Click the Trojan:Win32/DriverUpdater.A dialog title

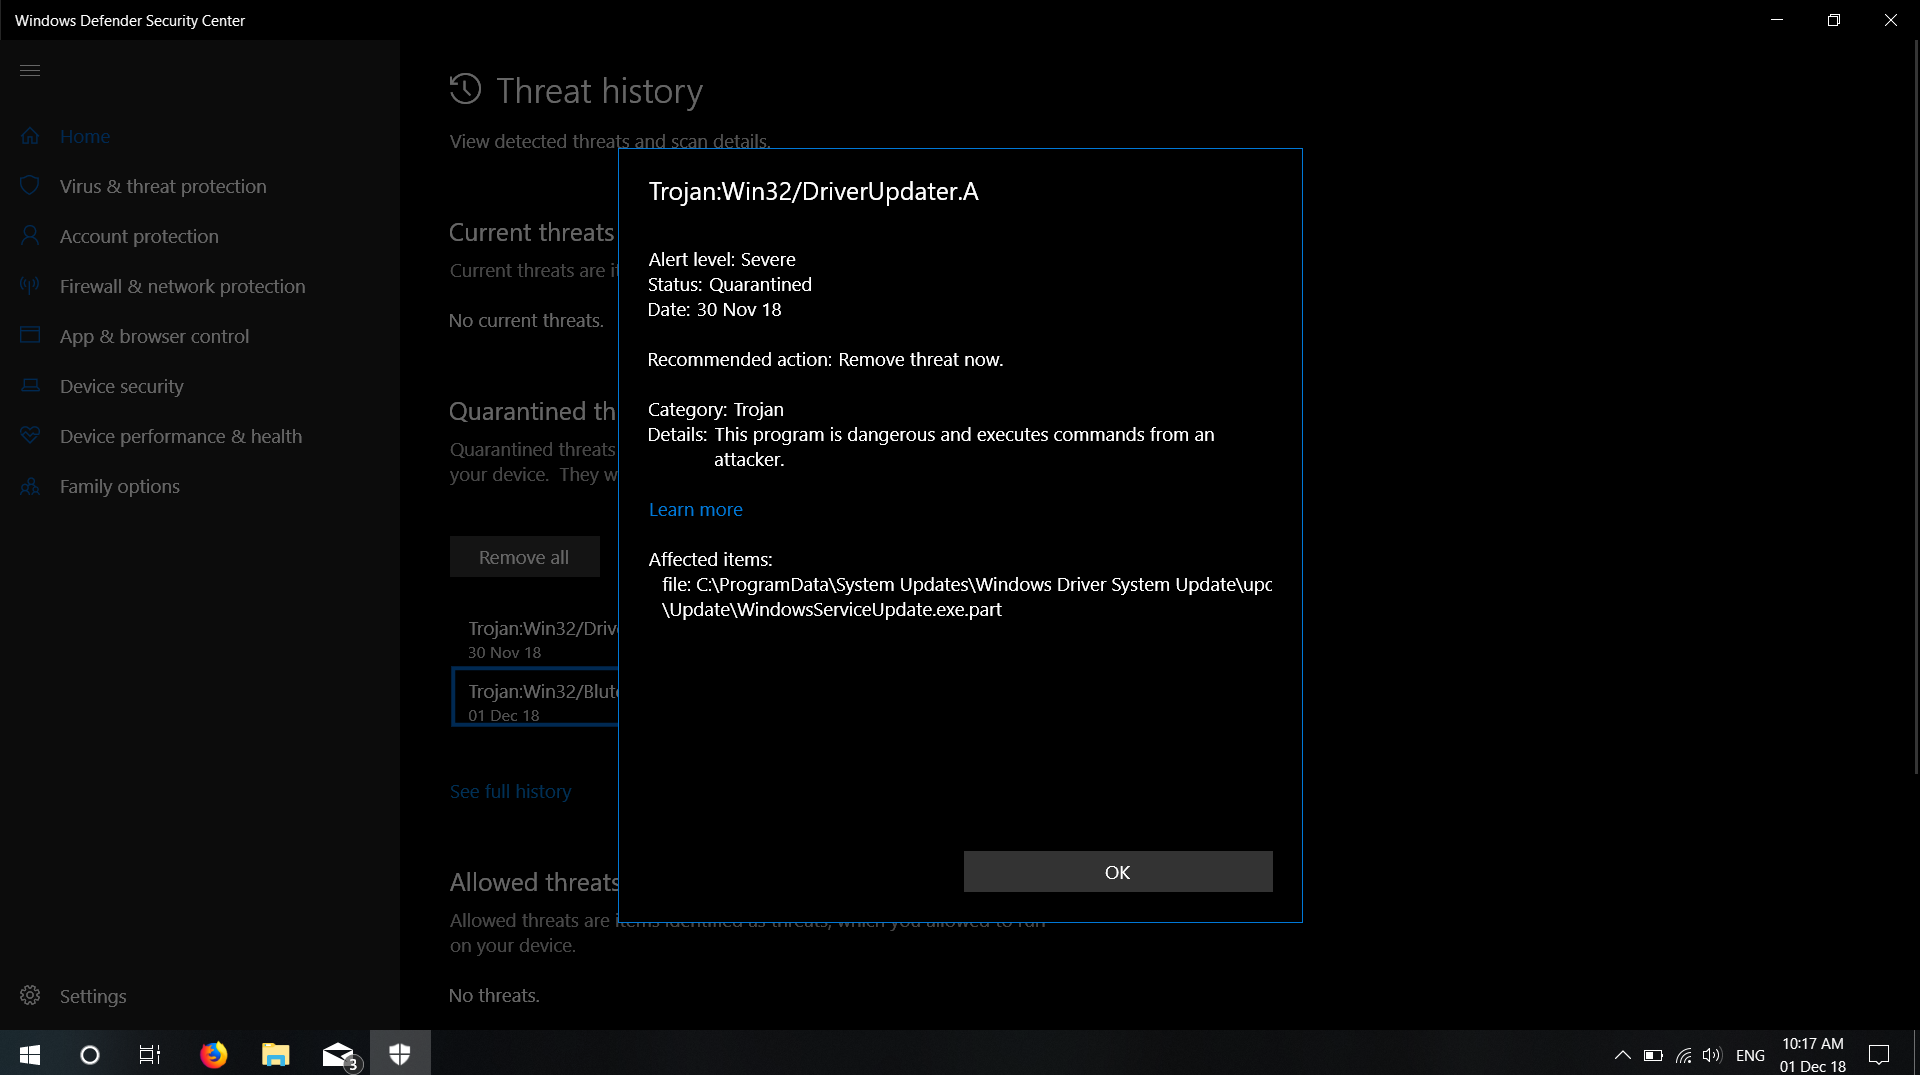pyautogui.click(x=813, y=191)
